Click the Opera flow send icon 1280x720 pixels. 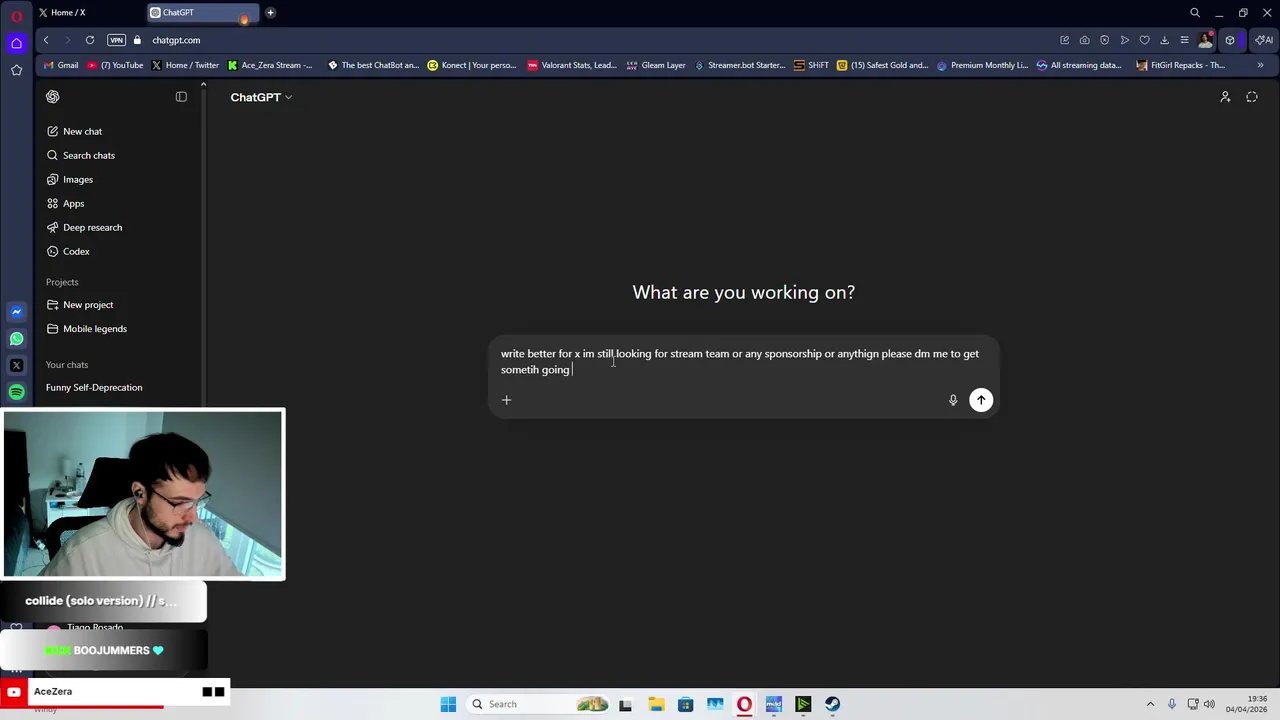click(x=1125, y=40)
